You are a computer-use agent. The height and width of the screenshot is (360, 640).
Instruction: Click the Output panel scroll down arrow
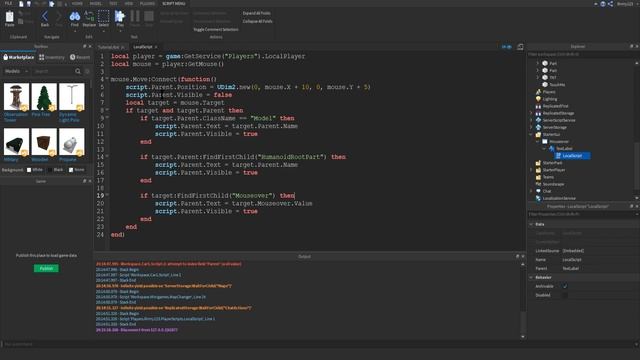[522, 337]
